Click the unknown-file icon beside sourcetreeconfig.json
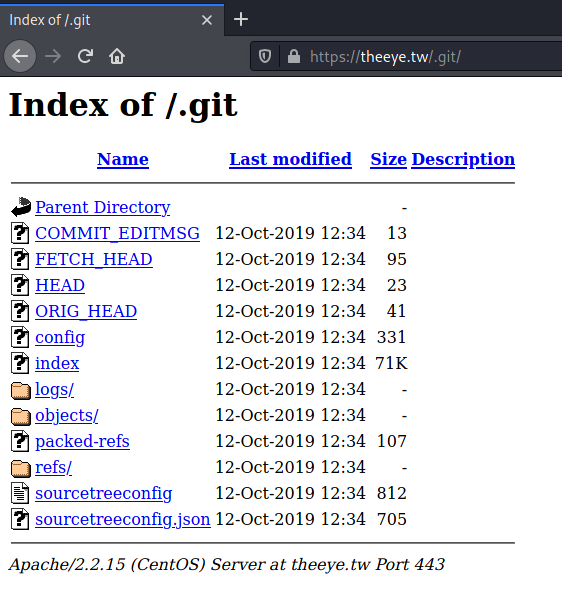Image resolution: width=562 pixels, height=612 pixels. (20, 519)
